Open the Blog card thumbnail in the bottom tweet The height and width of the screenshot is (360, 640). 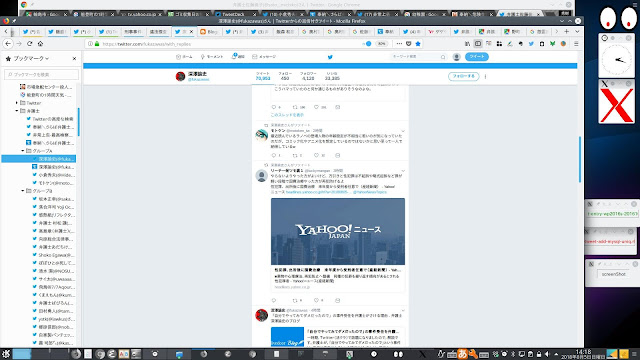[287, 337]
